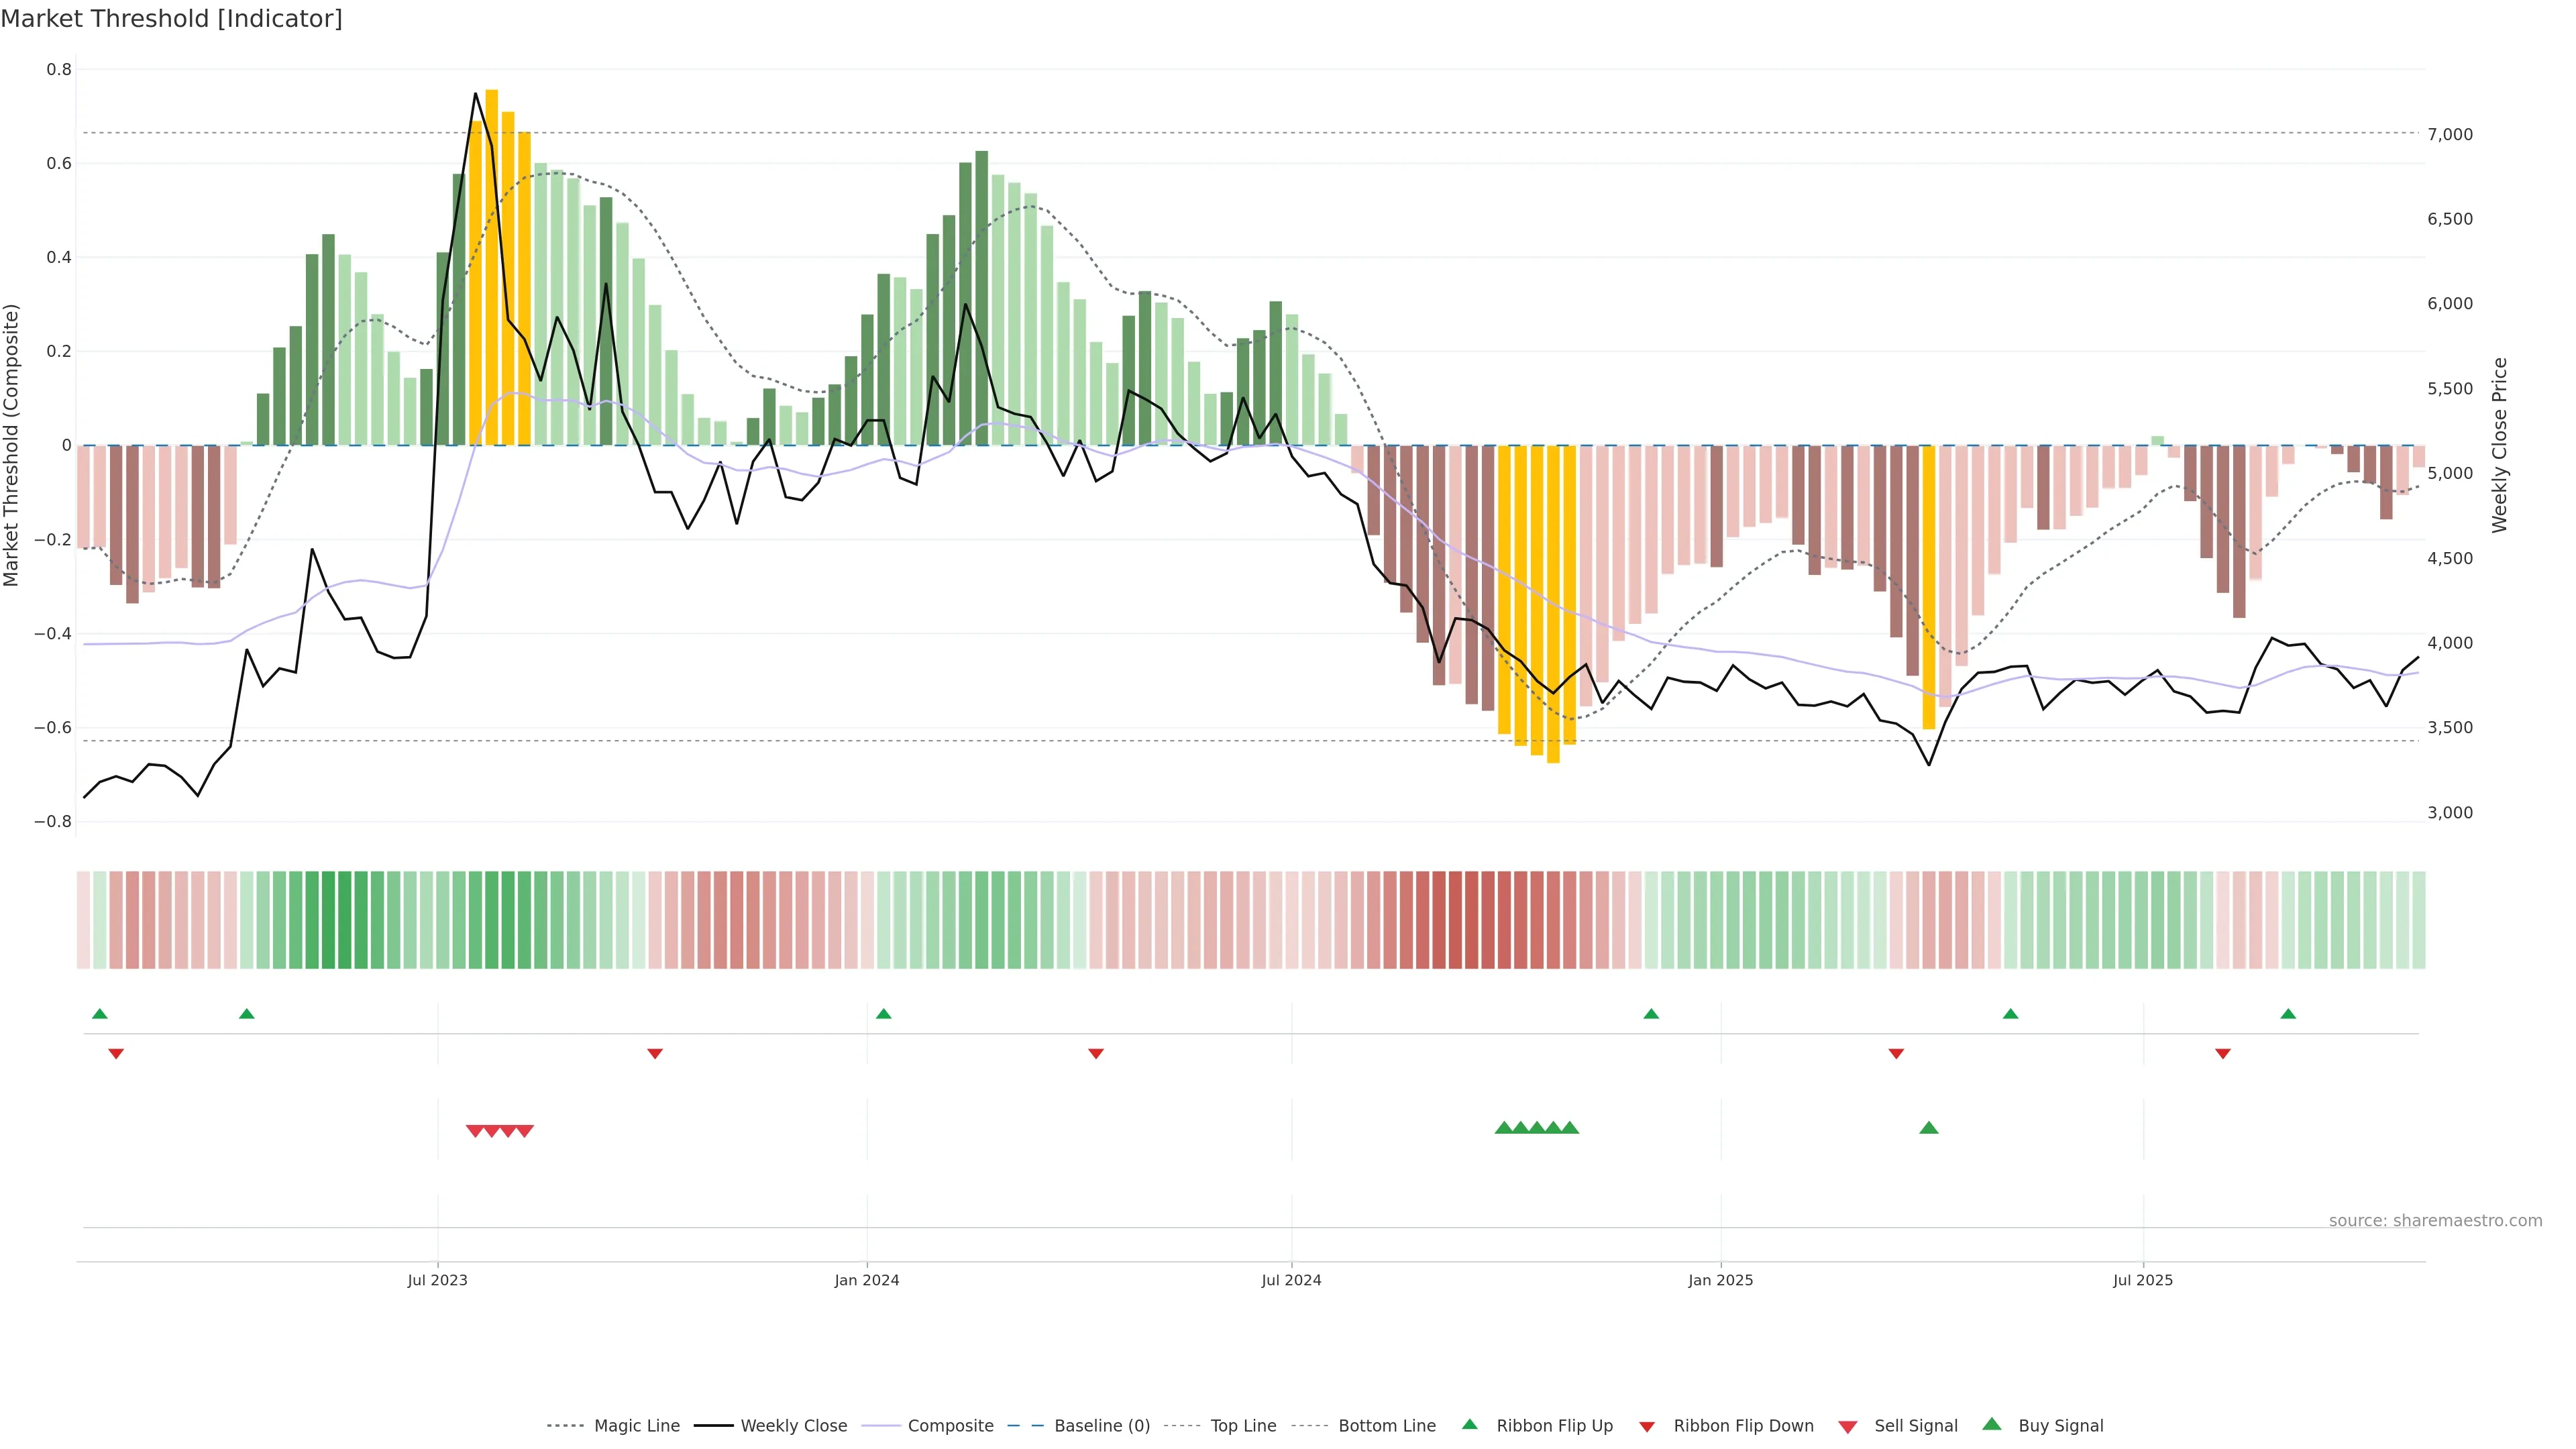
Task: Hide the Composite line via legend
Action: click(950, 1426)
